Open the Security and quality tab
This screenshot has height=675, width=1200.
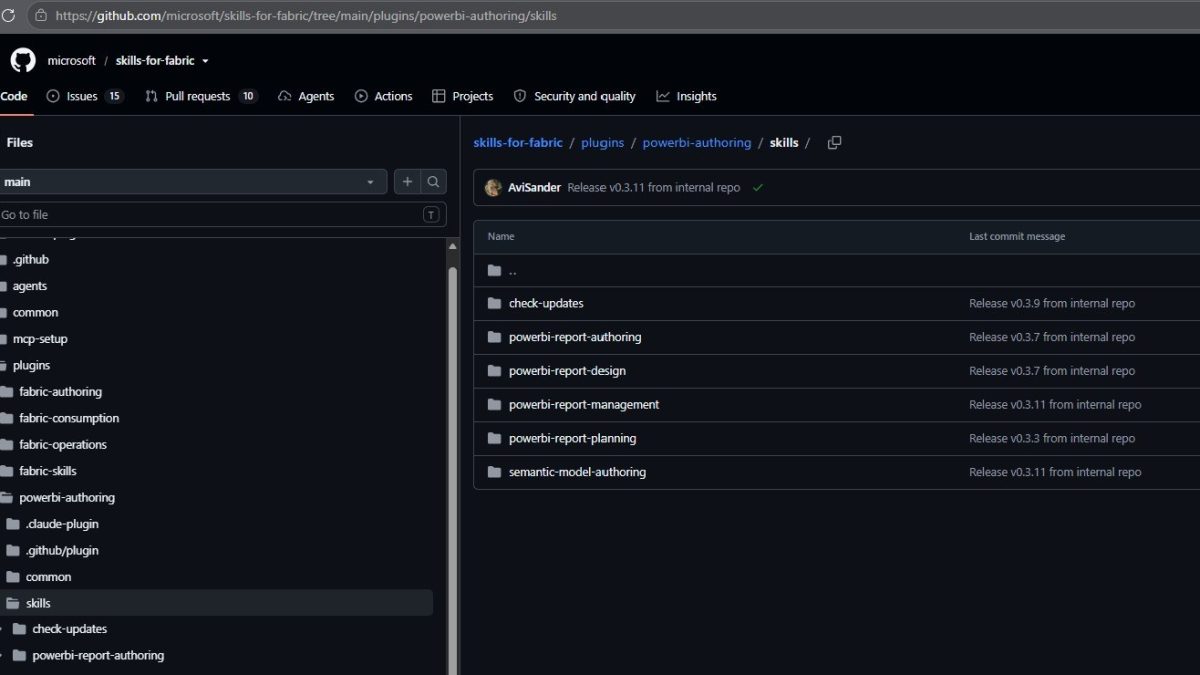tap(574, 96)
